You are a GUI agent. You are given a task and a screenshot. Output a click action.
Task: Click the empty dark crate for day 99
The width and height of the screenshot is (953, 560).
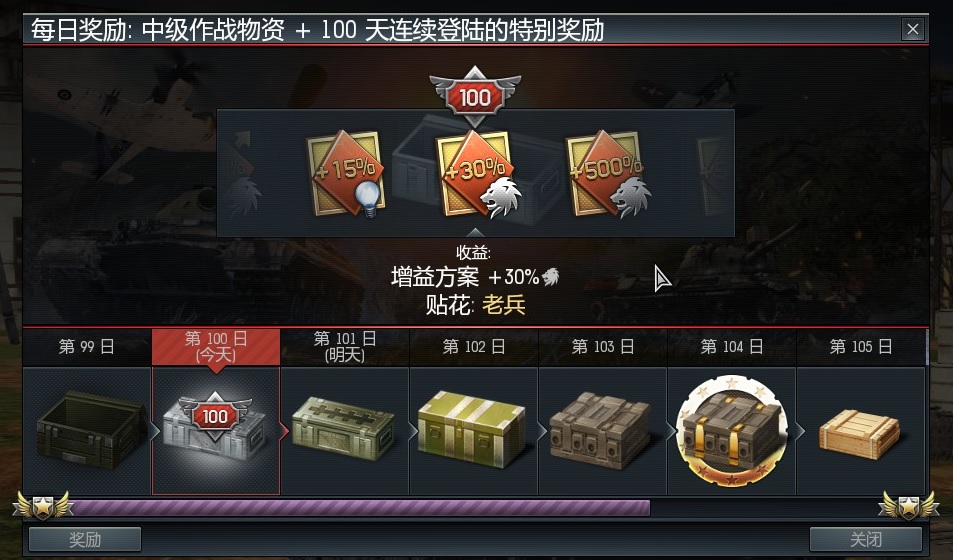[89, 430]
